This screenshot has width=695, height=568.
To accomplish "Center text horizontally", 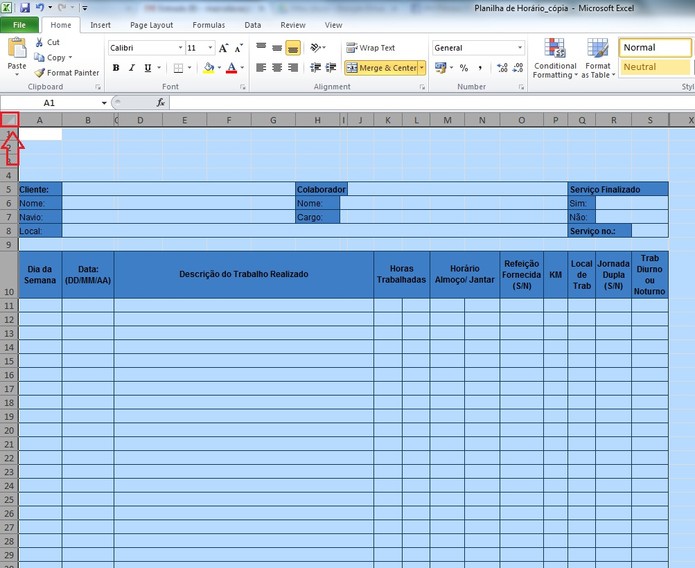I will [277, 68].
